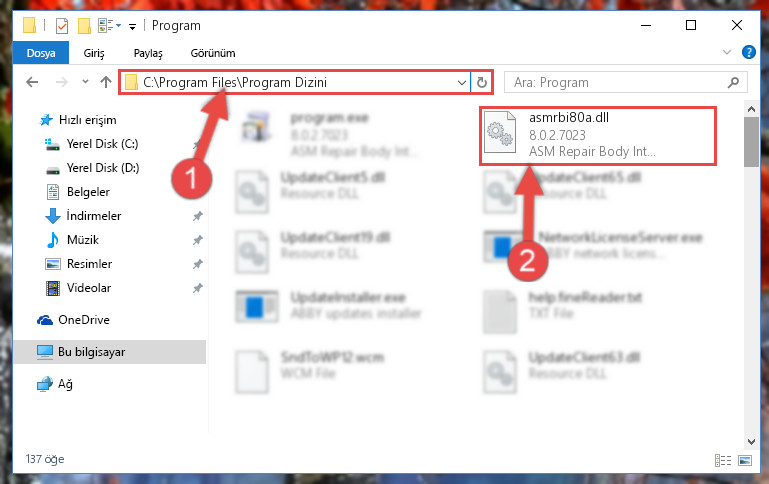This screenshot has width=769, height=484.
Task: Click in the Ara: Program search field
Action: pyautogui.click(x=617, y=82)
